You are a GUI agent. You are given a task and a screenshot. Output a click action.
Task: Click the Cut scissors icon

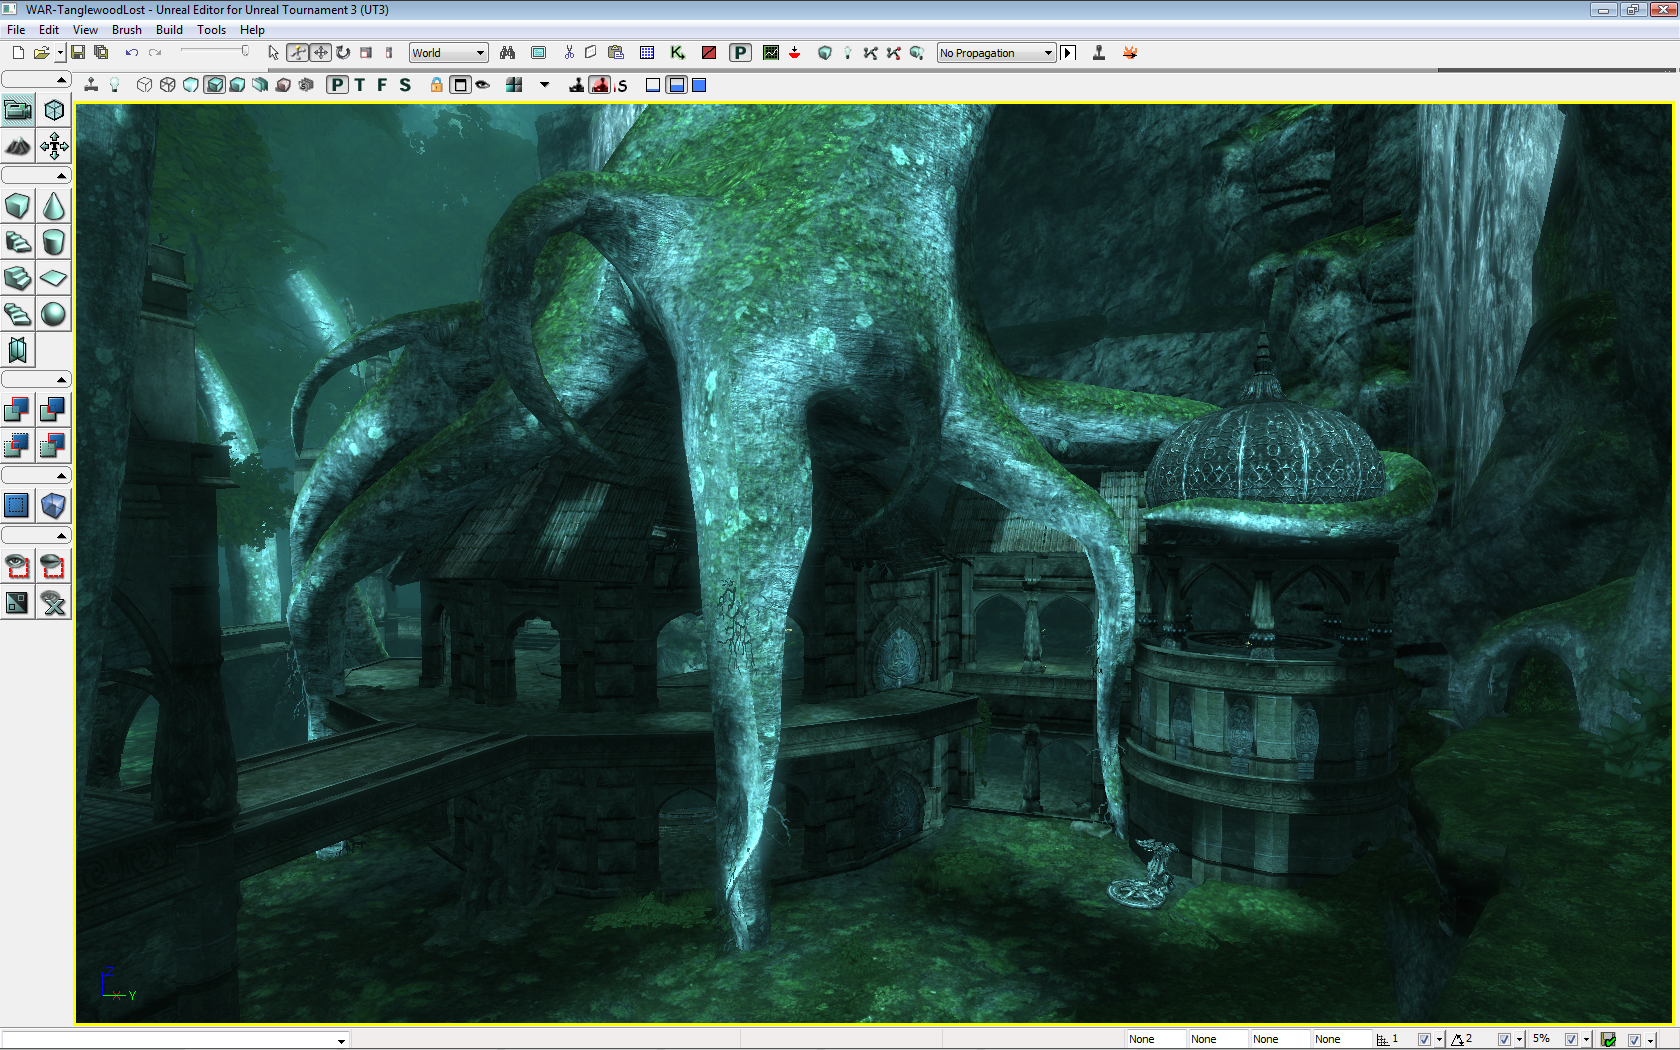569,53
